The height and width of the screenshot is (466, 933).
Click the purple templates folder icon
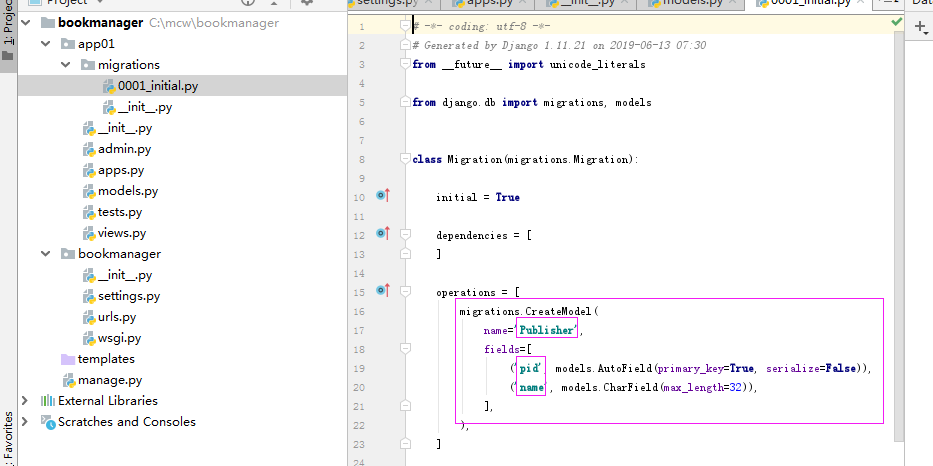click(68, 359)
